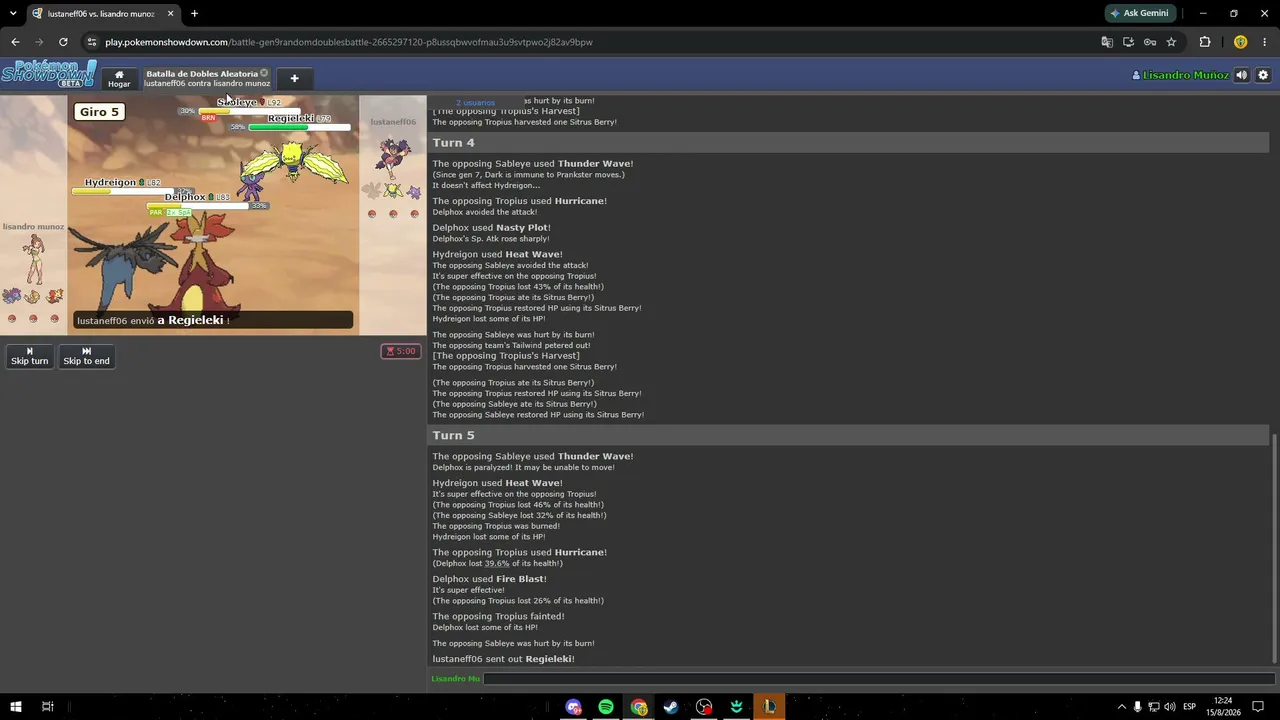This screenshot has width=1280, height=720.
Task: Click the install app icon
Action: pyautogui.click(x=1128, y=42)
